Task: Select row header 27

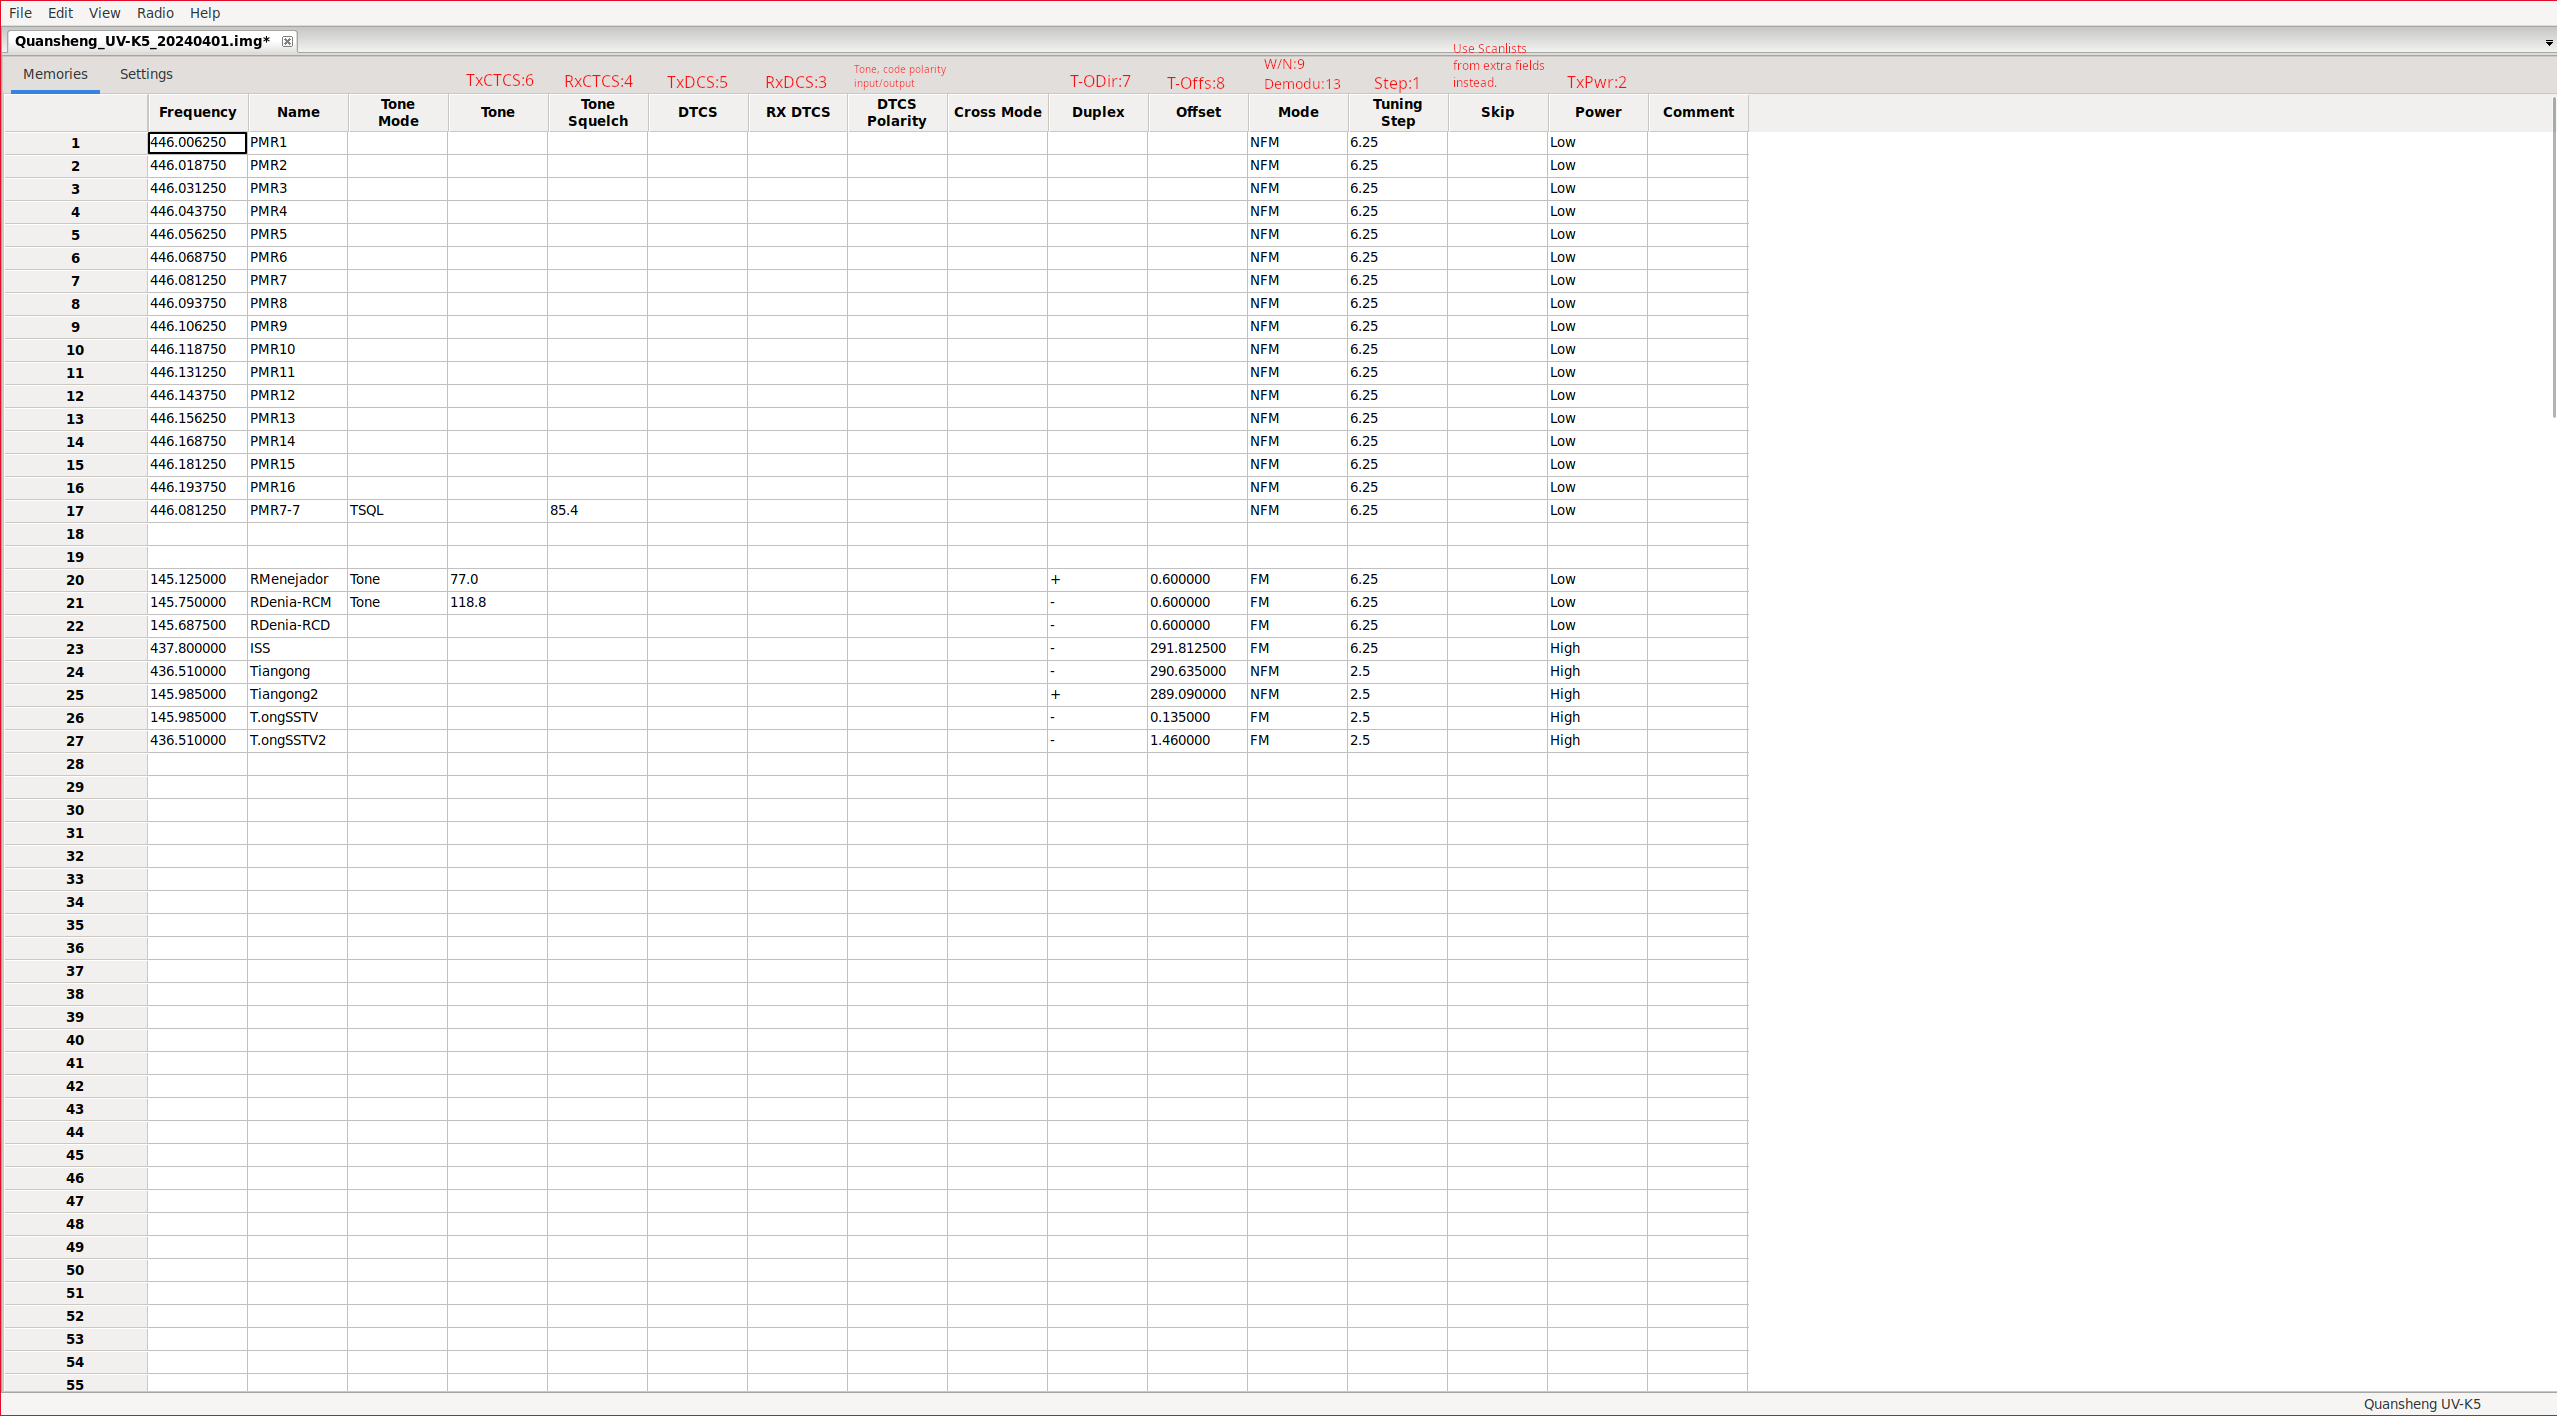Action: pos(75,741)
